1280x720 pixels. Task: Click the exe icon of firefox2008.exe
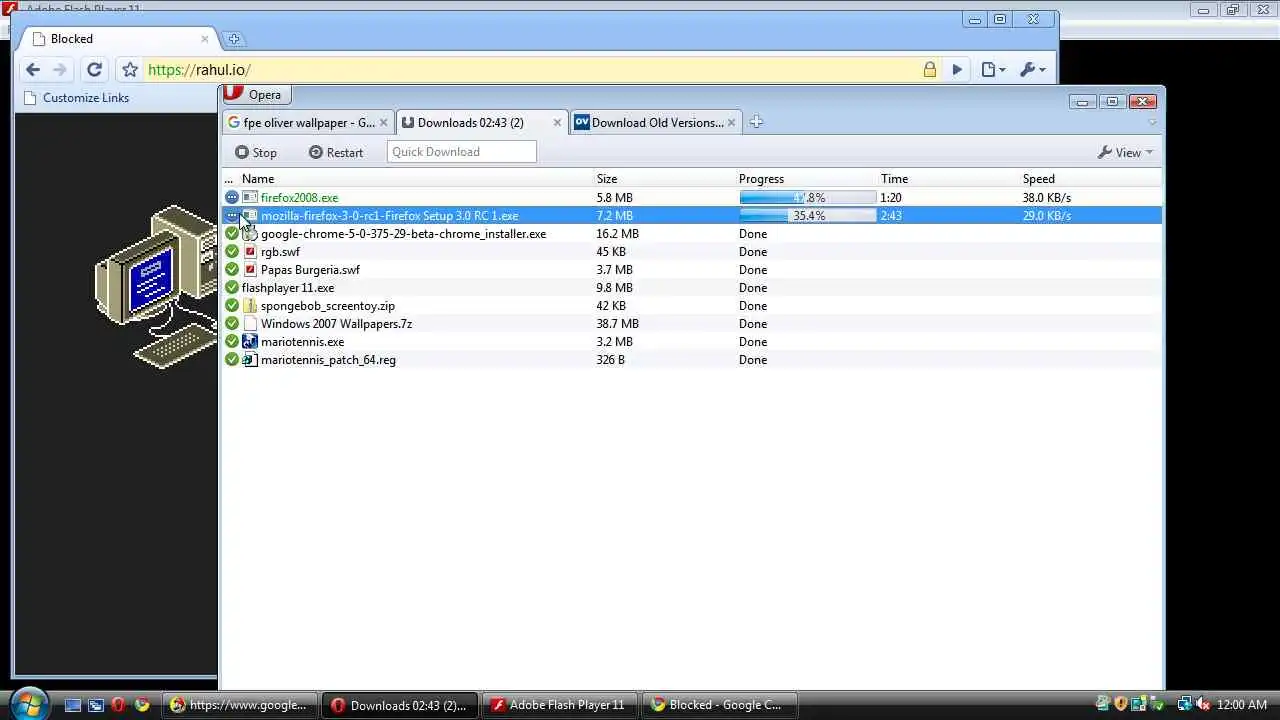point(250,197)
